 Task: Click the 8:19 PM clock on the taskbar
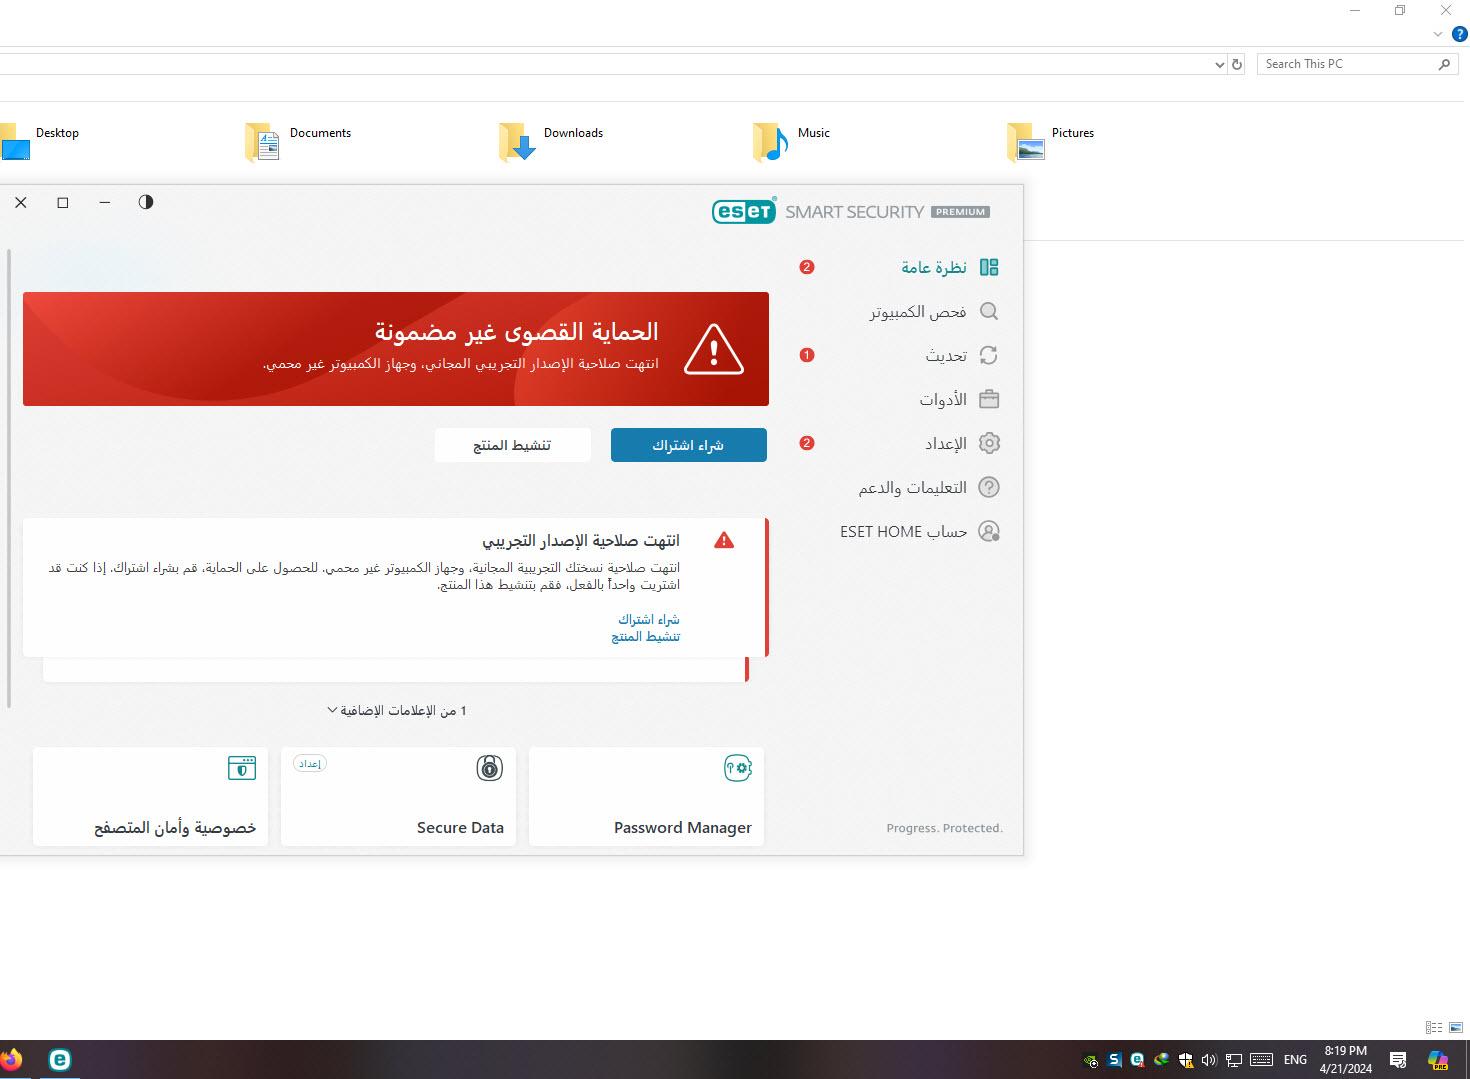(x=1345, y=1051)
